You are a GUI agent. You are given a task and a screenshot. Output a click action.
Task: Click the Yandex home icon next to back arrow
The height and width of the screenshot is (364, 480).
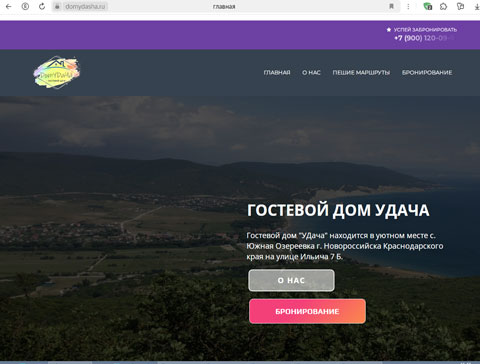tap(25, 6)
